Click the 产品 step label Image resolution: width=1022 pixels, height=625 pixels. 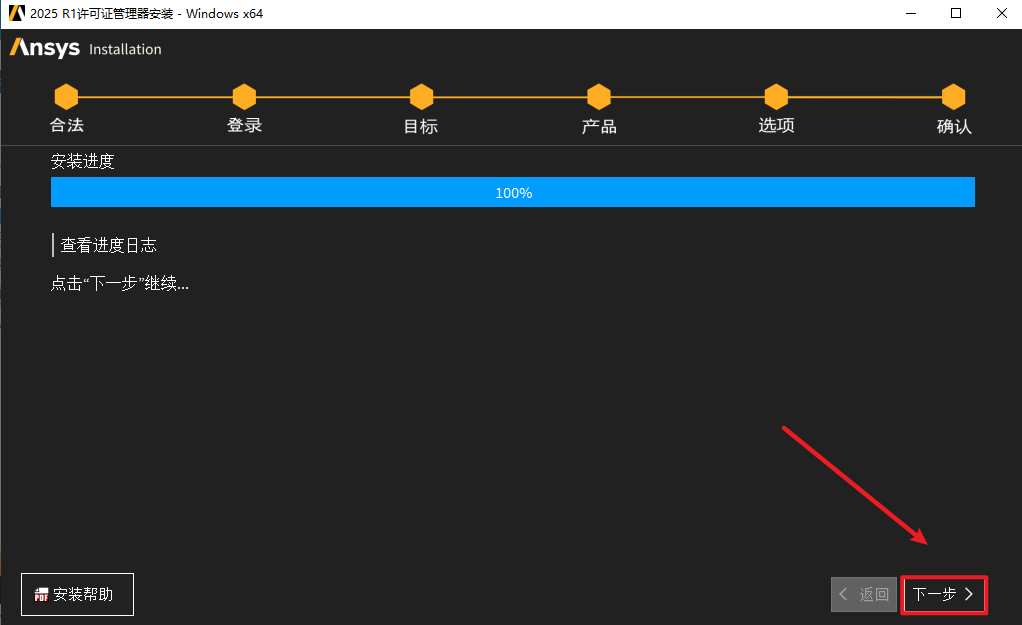point(599,126)
